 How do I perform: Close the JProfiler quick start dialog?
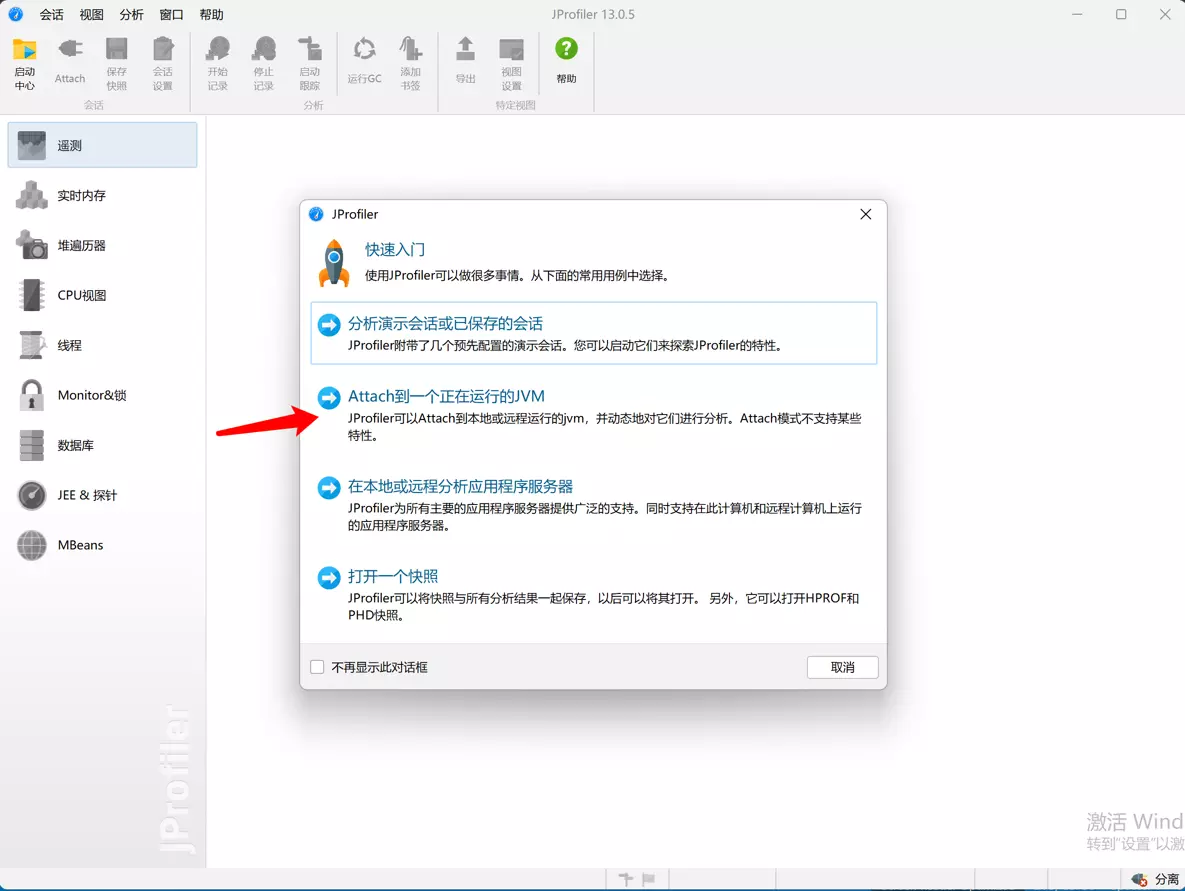pyautogui.click(x=866, y=214)
